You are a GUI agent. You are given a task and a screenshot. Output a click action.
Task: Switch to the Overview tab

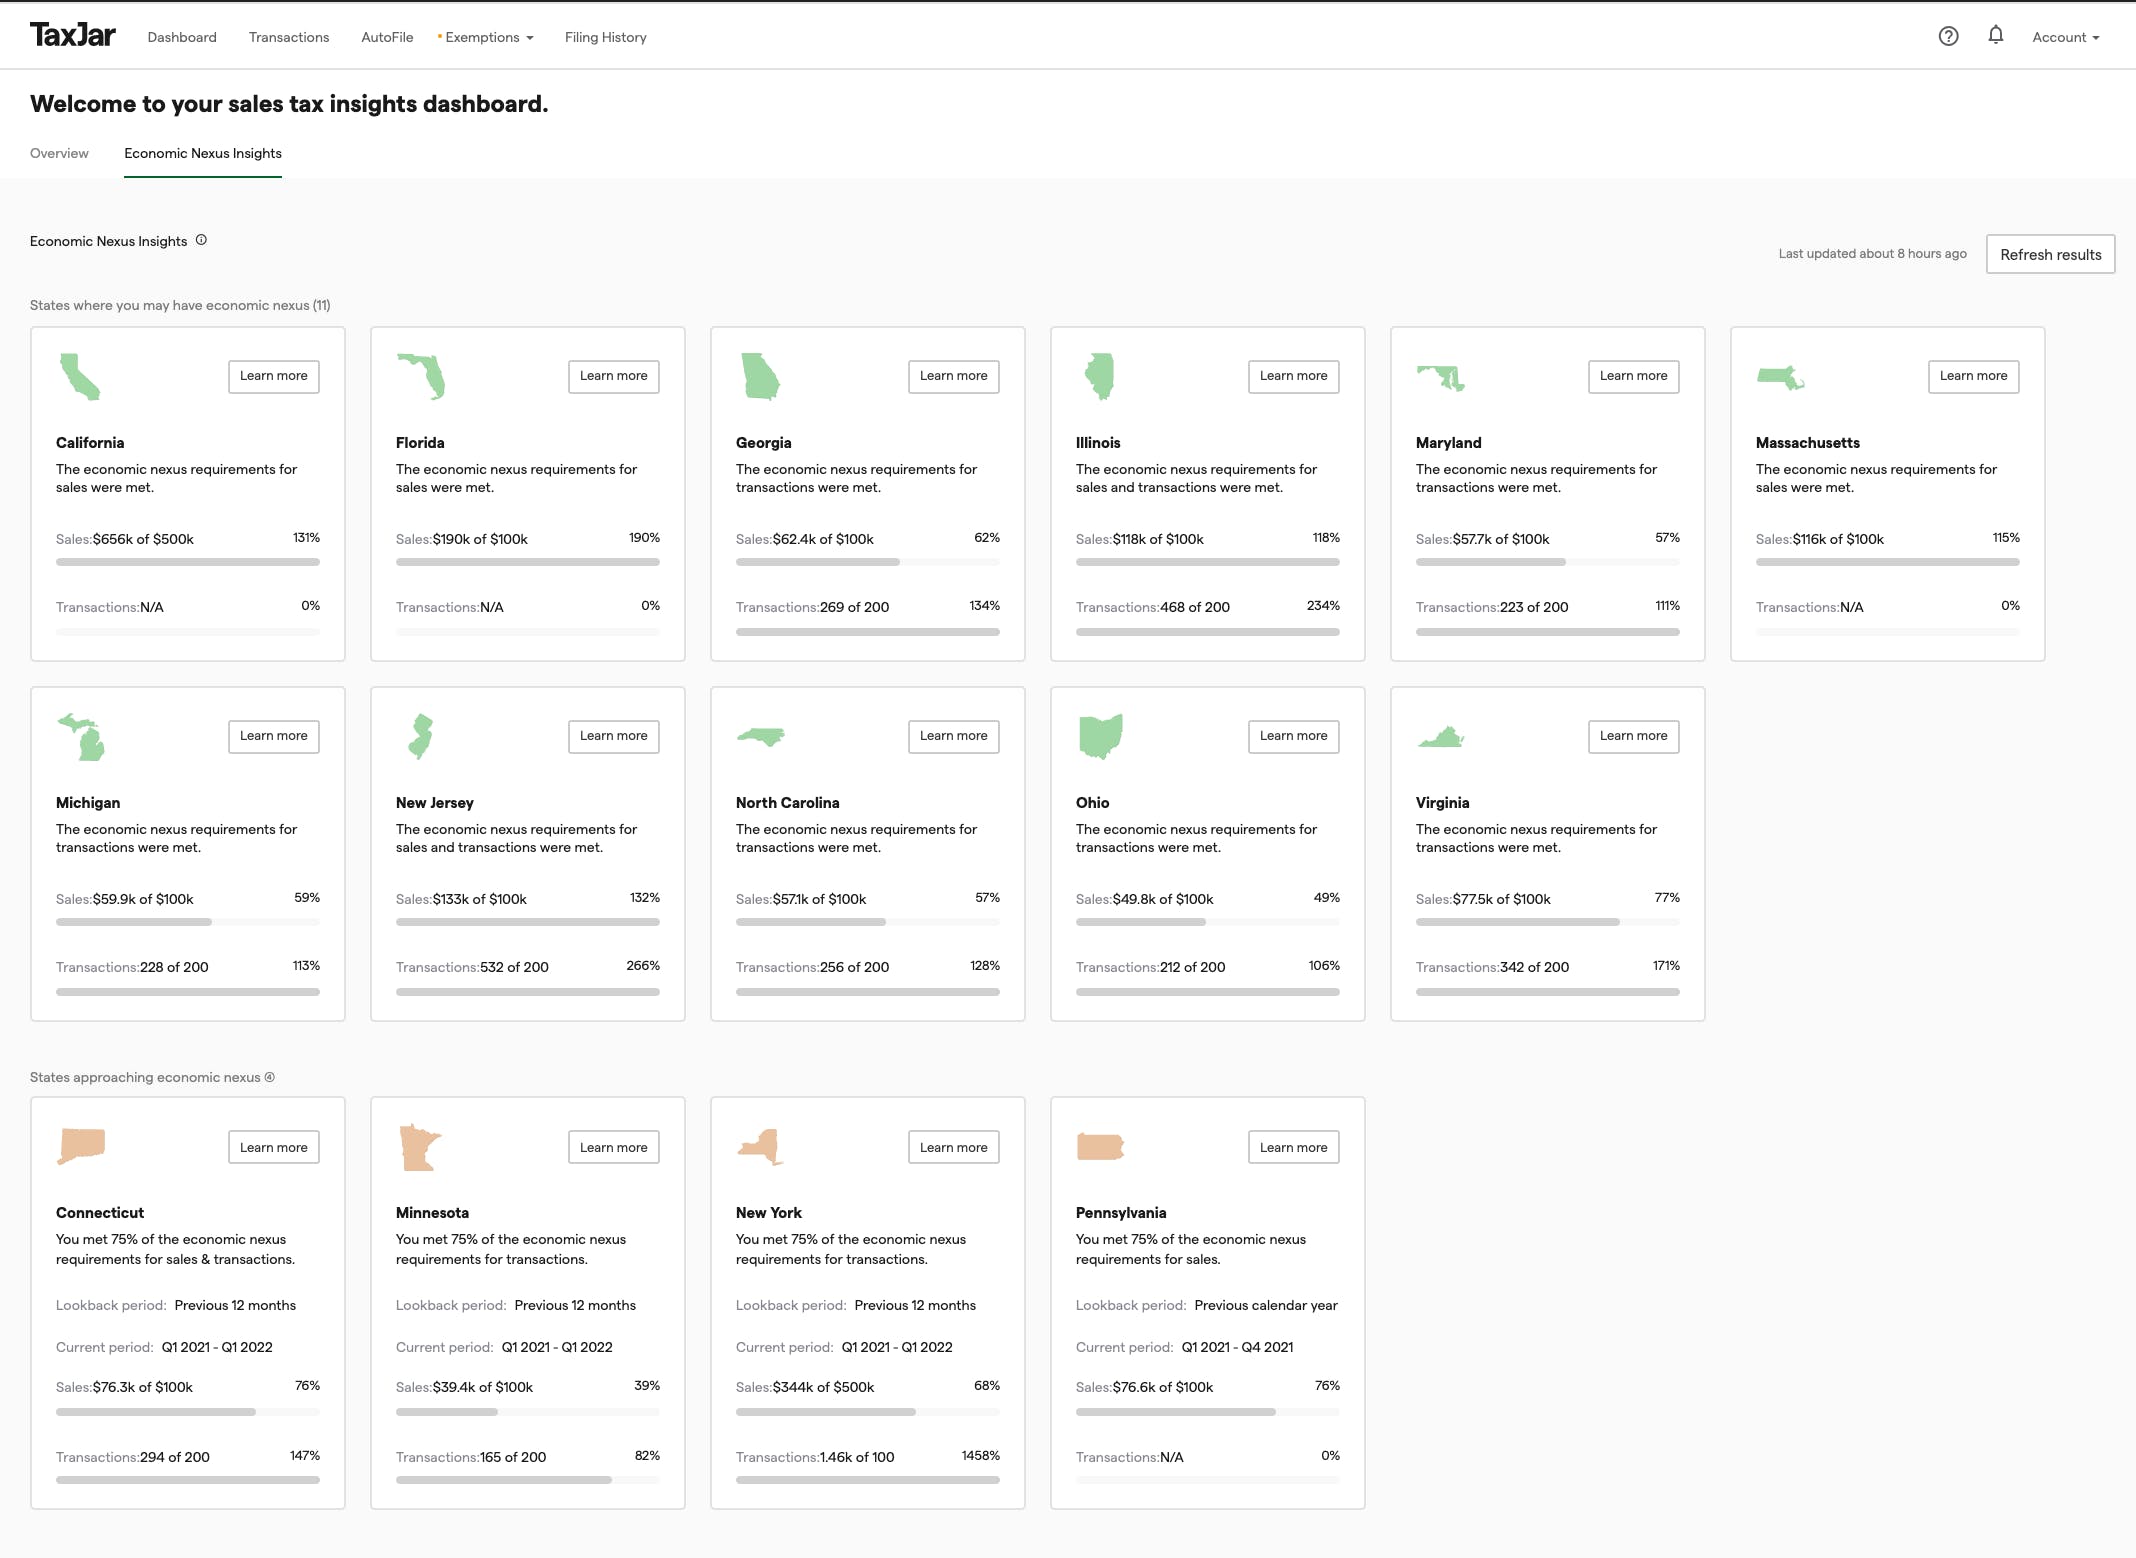59,153
